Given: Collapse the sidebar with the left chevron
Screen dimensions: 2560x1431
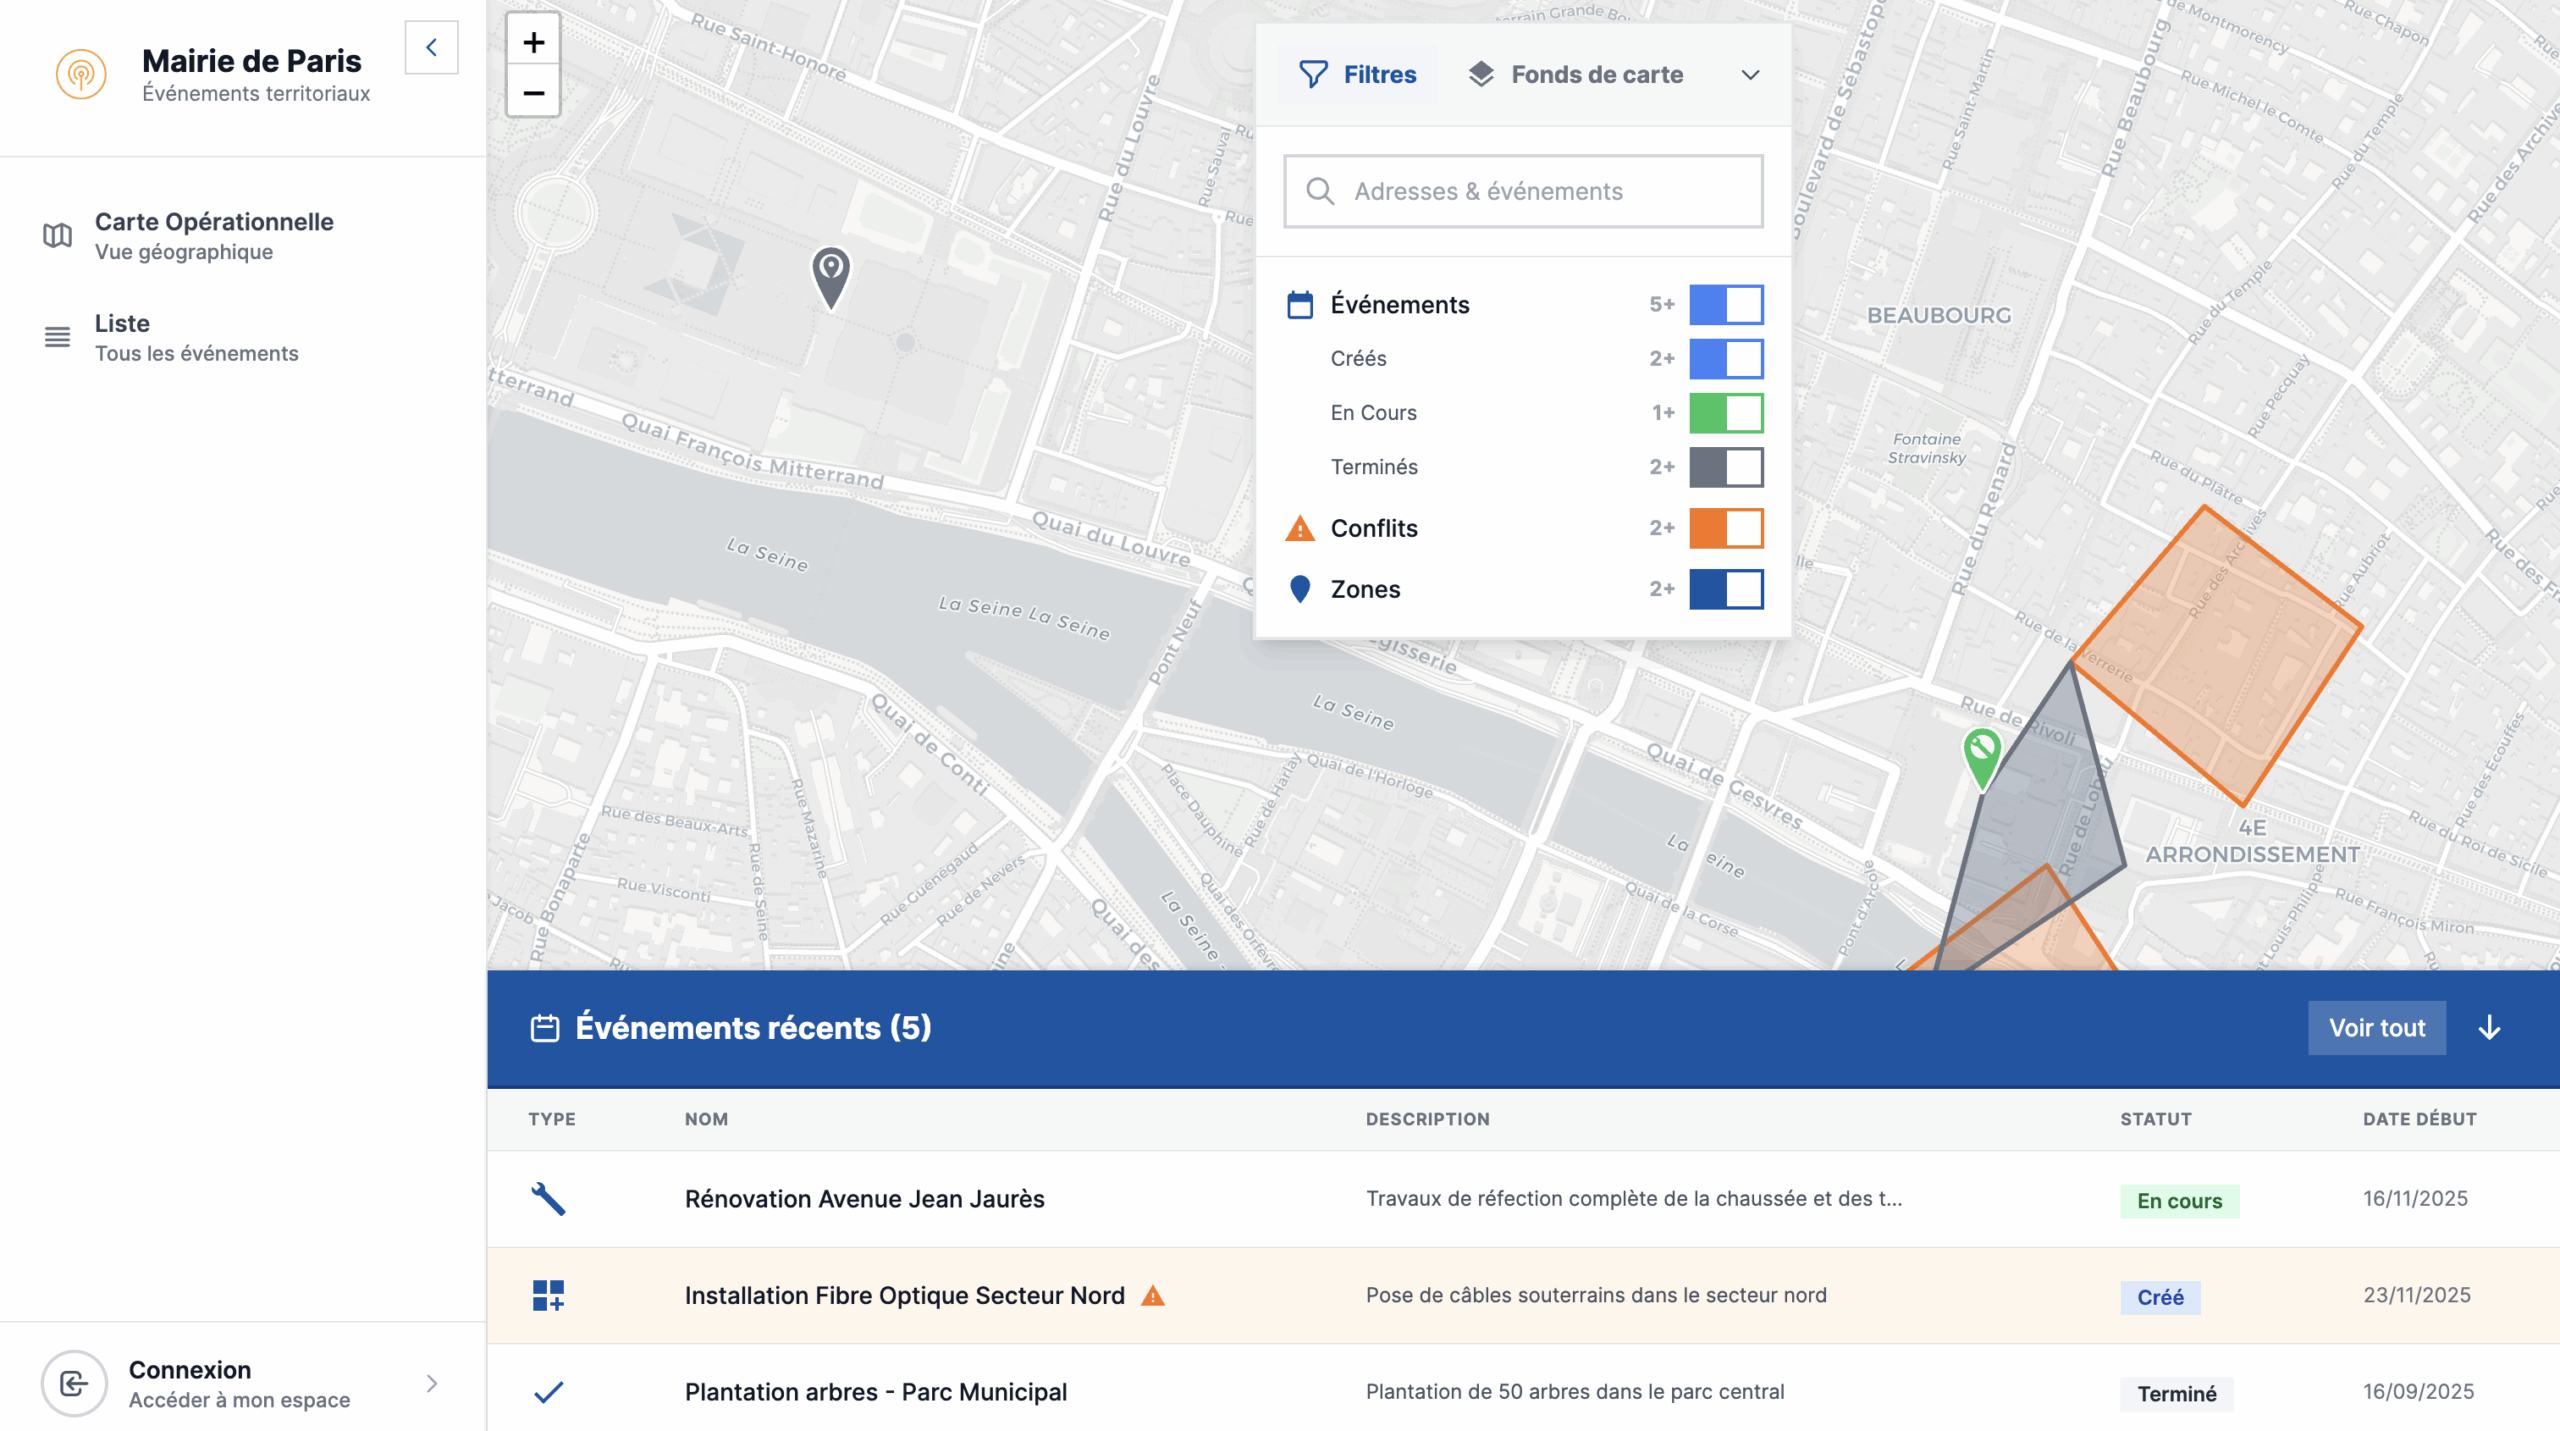Looking at the screenshot, I should point(431,47).
